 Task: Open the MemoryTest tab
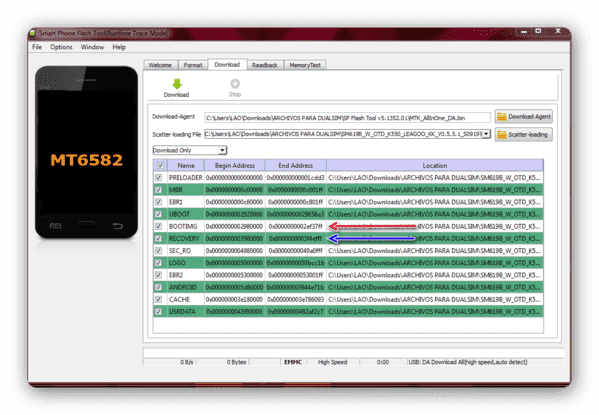[x=305, y=65]
